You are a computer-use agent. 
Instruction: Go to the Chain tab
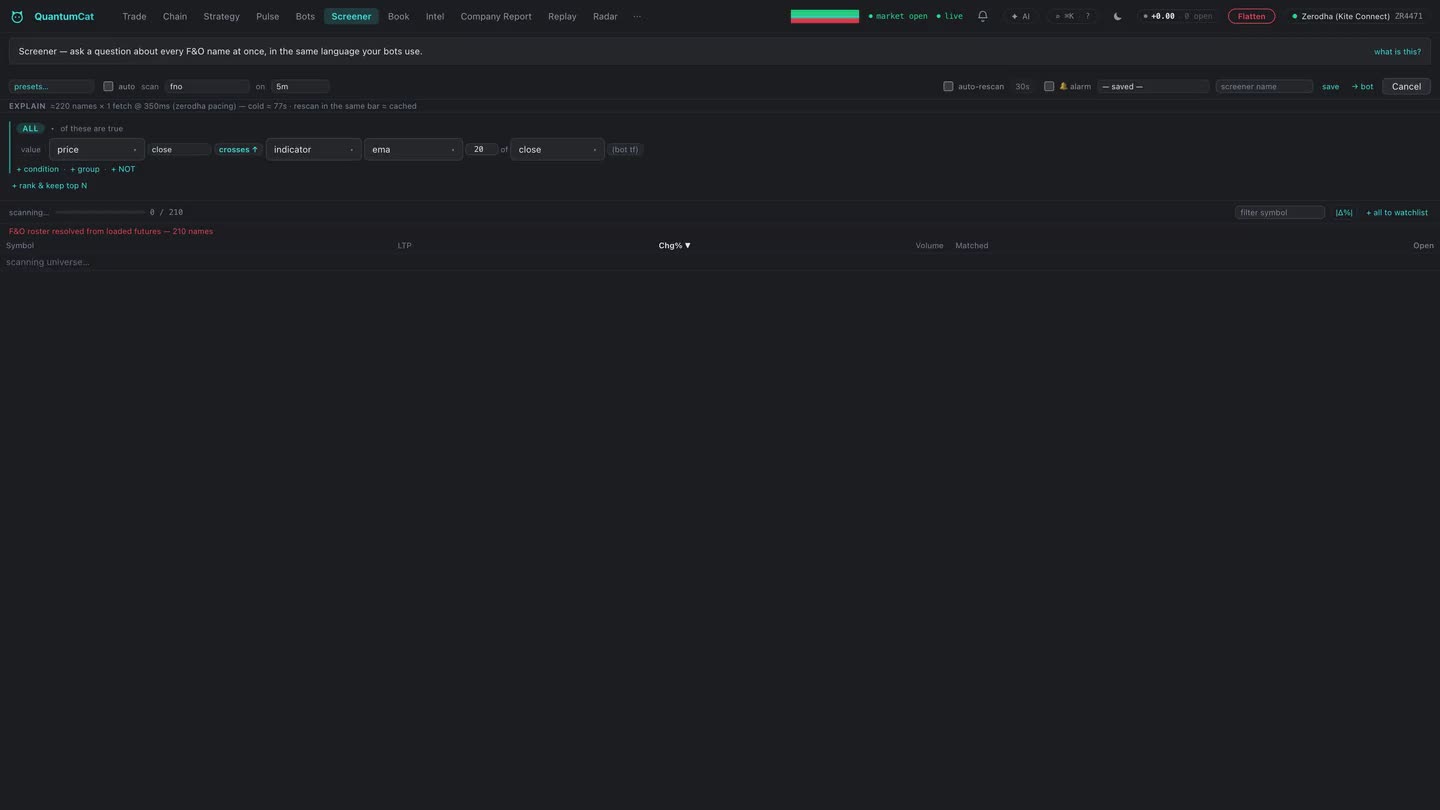pos(175,16)
